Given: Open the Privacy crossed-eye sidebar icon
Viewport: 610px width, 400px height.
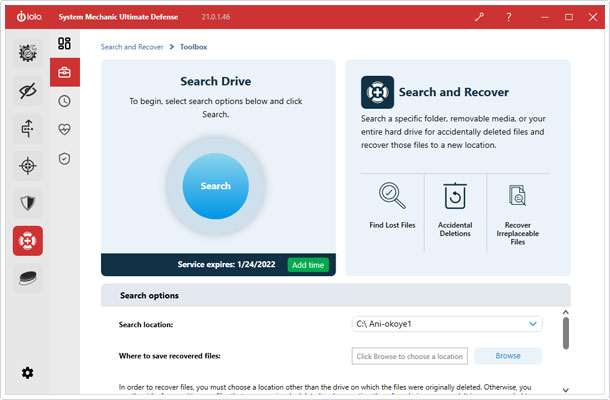Looking at the screenshot, I should (x=28, y=91).
